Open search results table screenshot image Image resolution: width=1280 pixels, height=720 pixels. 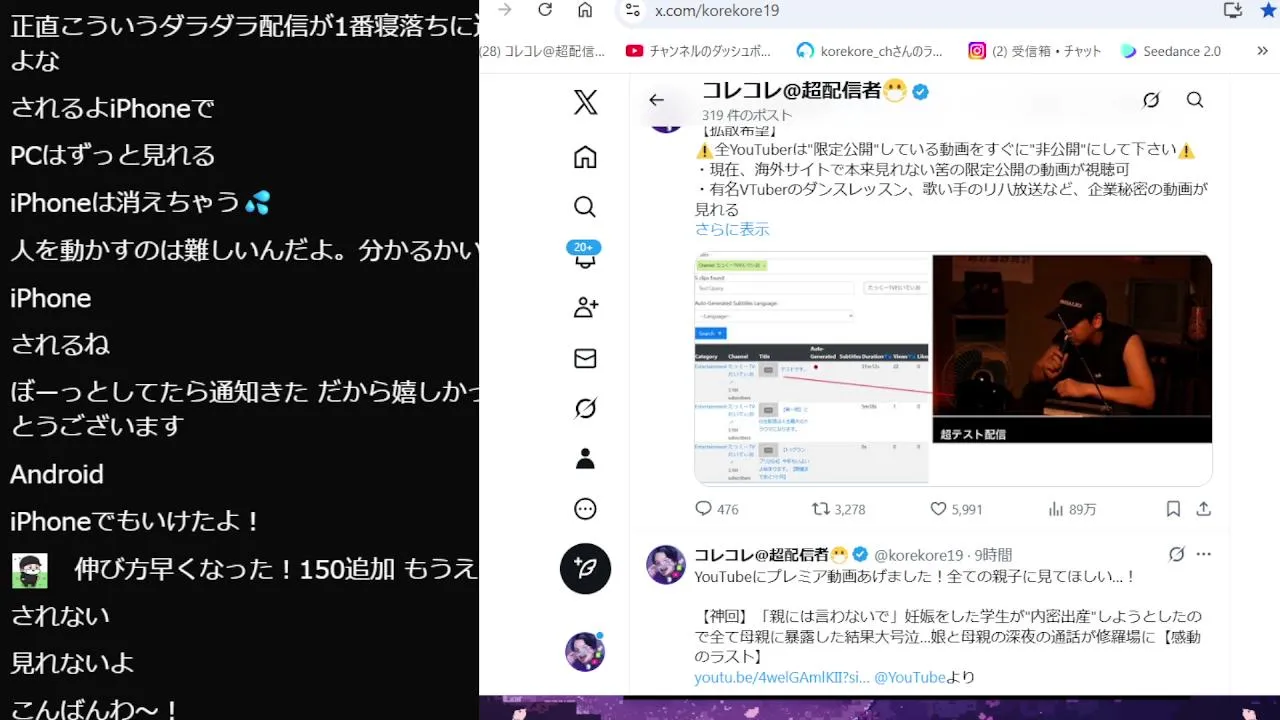(x=813, y=369)
